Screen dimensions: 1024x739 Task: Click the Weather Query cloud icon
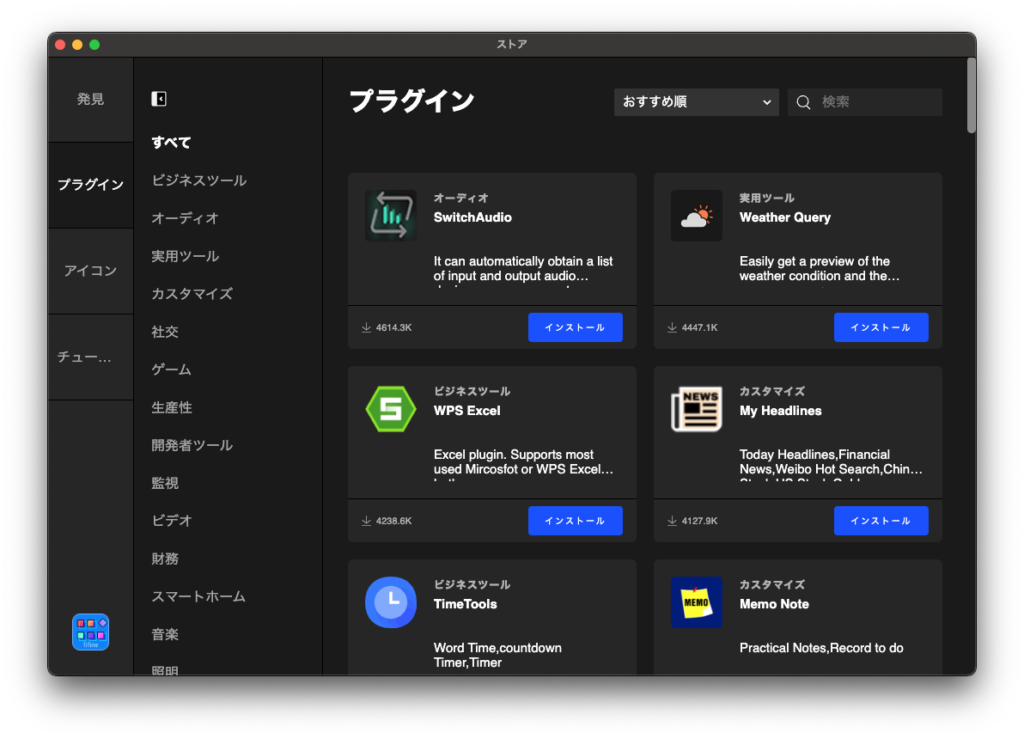697,215
